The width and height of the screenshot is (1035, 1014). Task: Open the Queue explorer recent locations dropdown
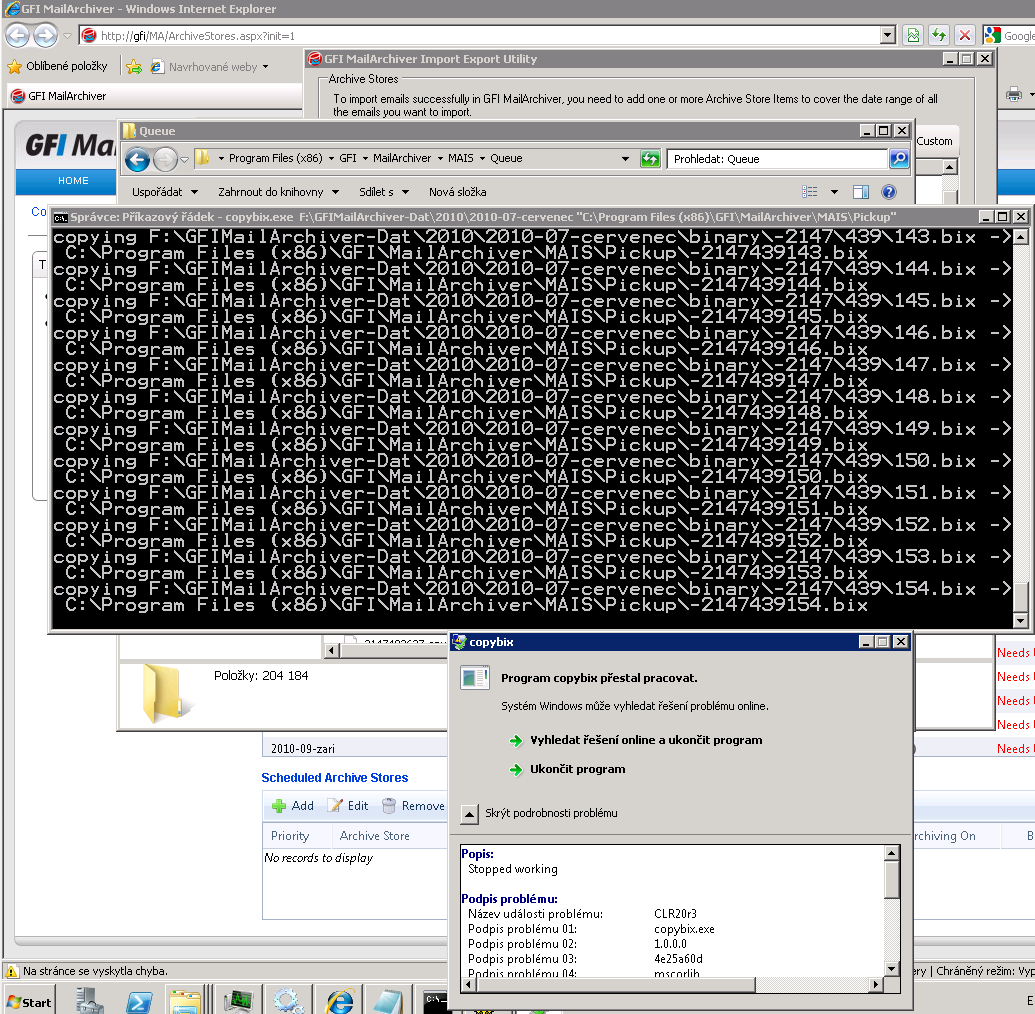click(x=185, y=159)
